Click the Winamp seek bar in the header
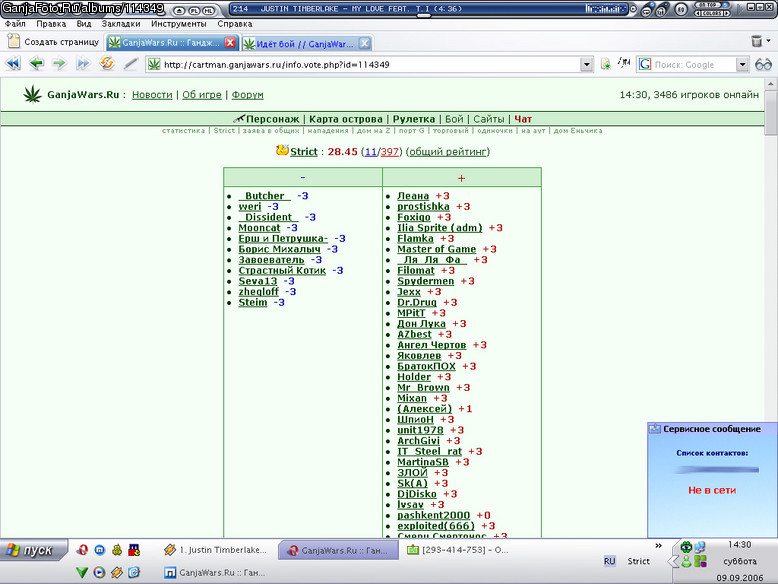778x584 pixels. point(429,15)
